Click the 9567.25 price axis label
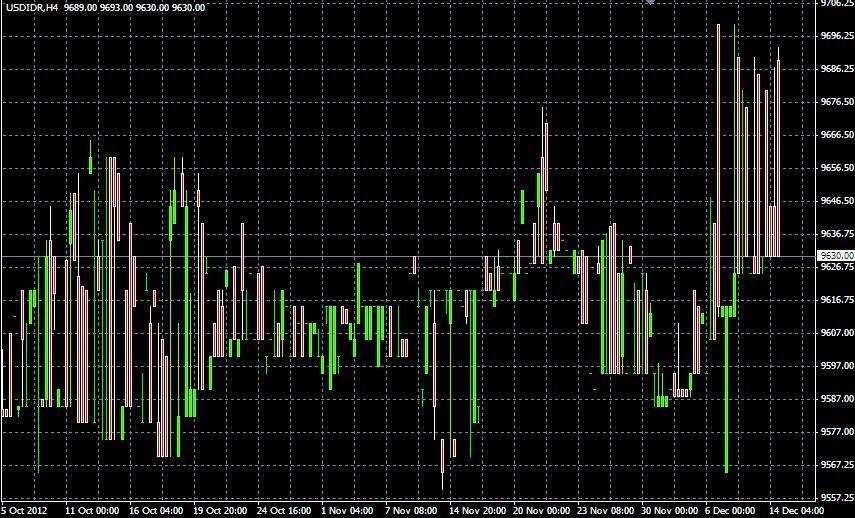 tap(837, 465)
